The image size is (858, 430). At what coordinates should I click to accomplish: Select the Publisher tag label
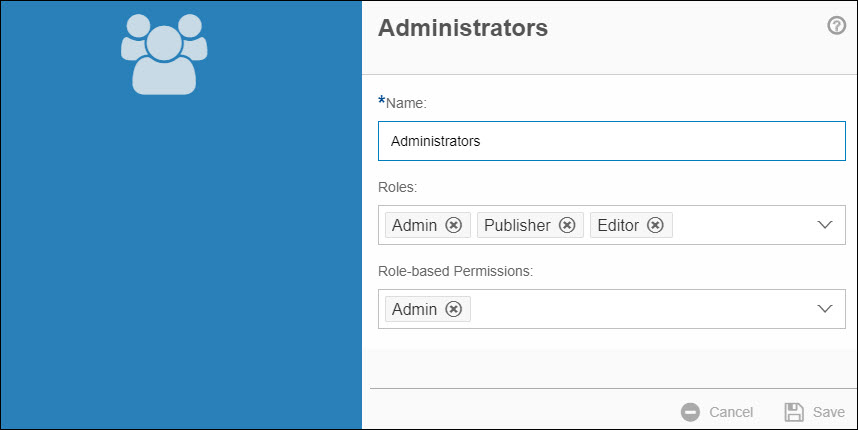pos(517,225)
